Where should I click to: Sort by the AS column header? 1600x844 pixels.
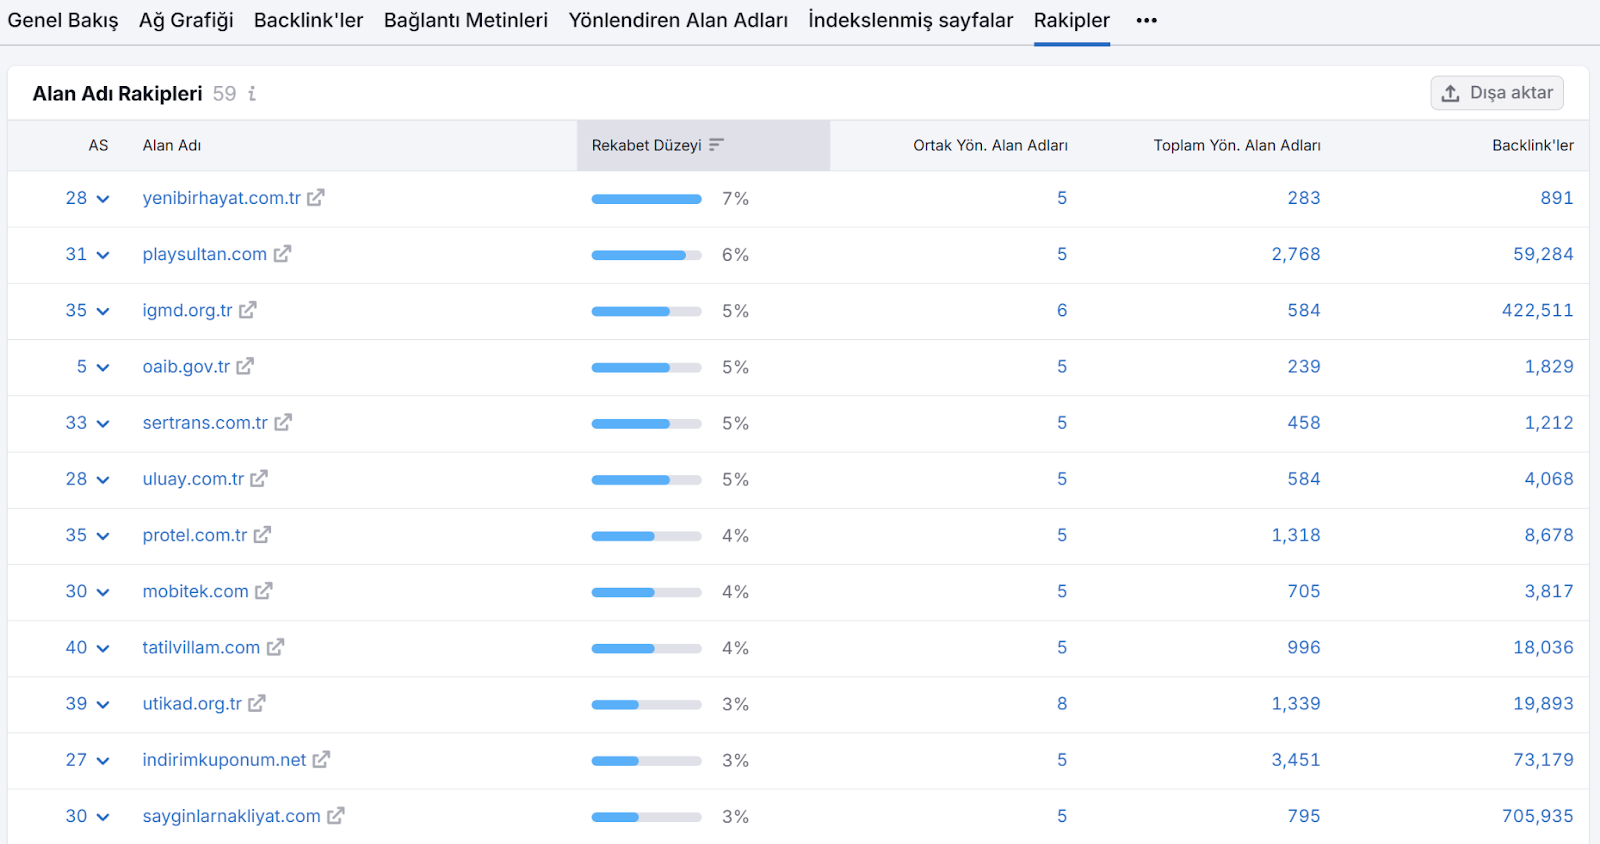pos(98,145)
